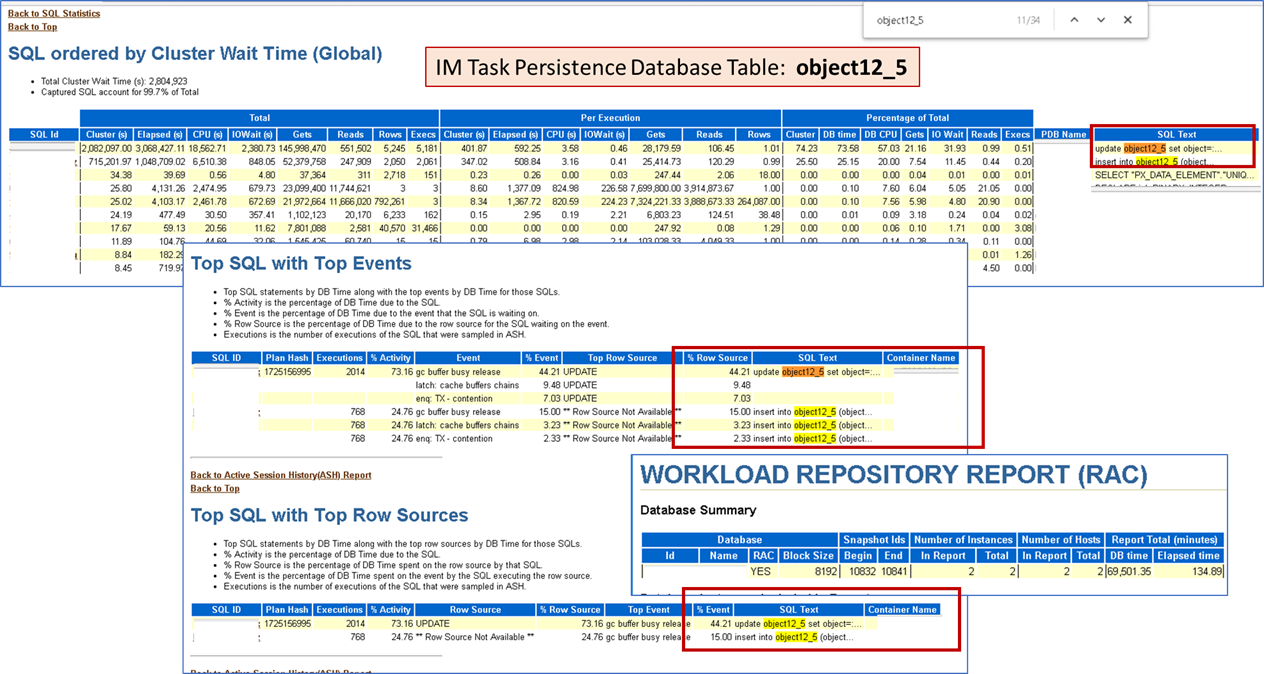The image size is (1264, 674).
Task: Follow the Back to SQL Statistics link
Action: point(54,14)
